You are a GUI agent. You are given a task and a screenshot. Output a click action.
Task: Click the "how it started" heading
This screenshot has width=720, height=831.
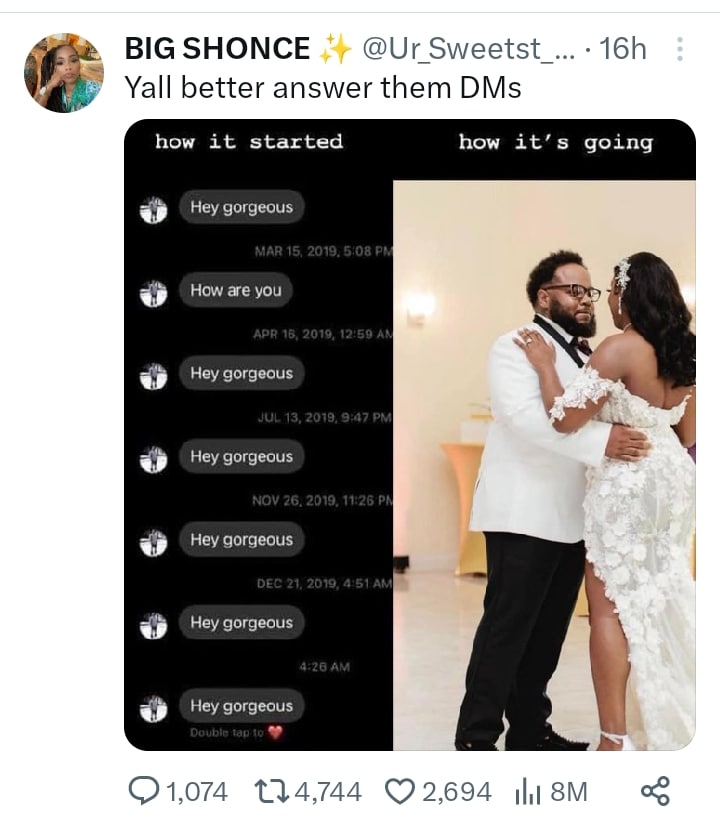click(249, 142)
